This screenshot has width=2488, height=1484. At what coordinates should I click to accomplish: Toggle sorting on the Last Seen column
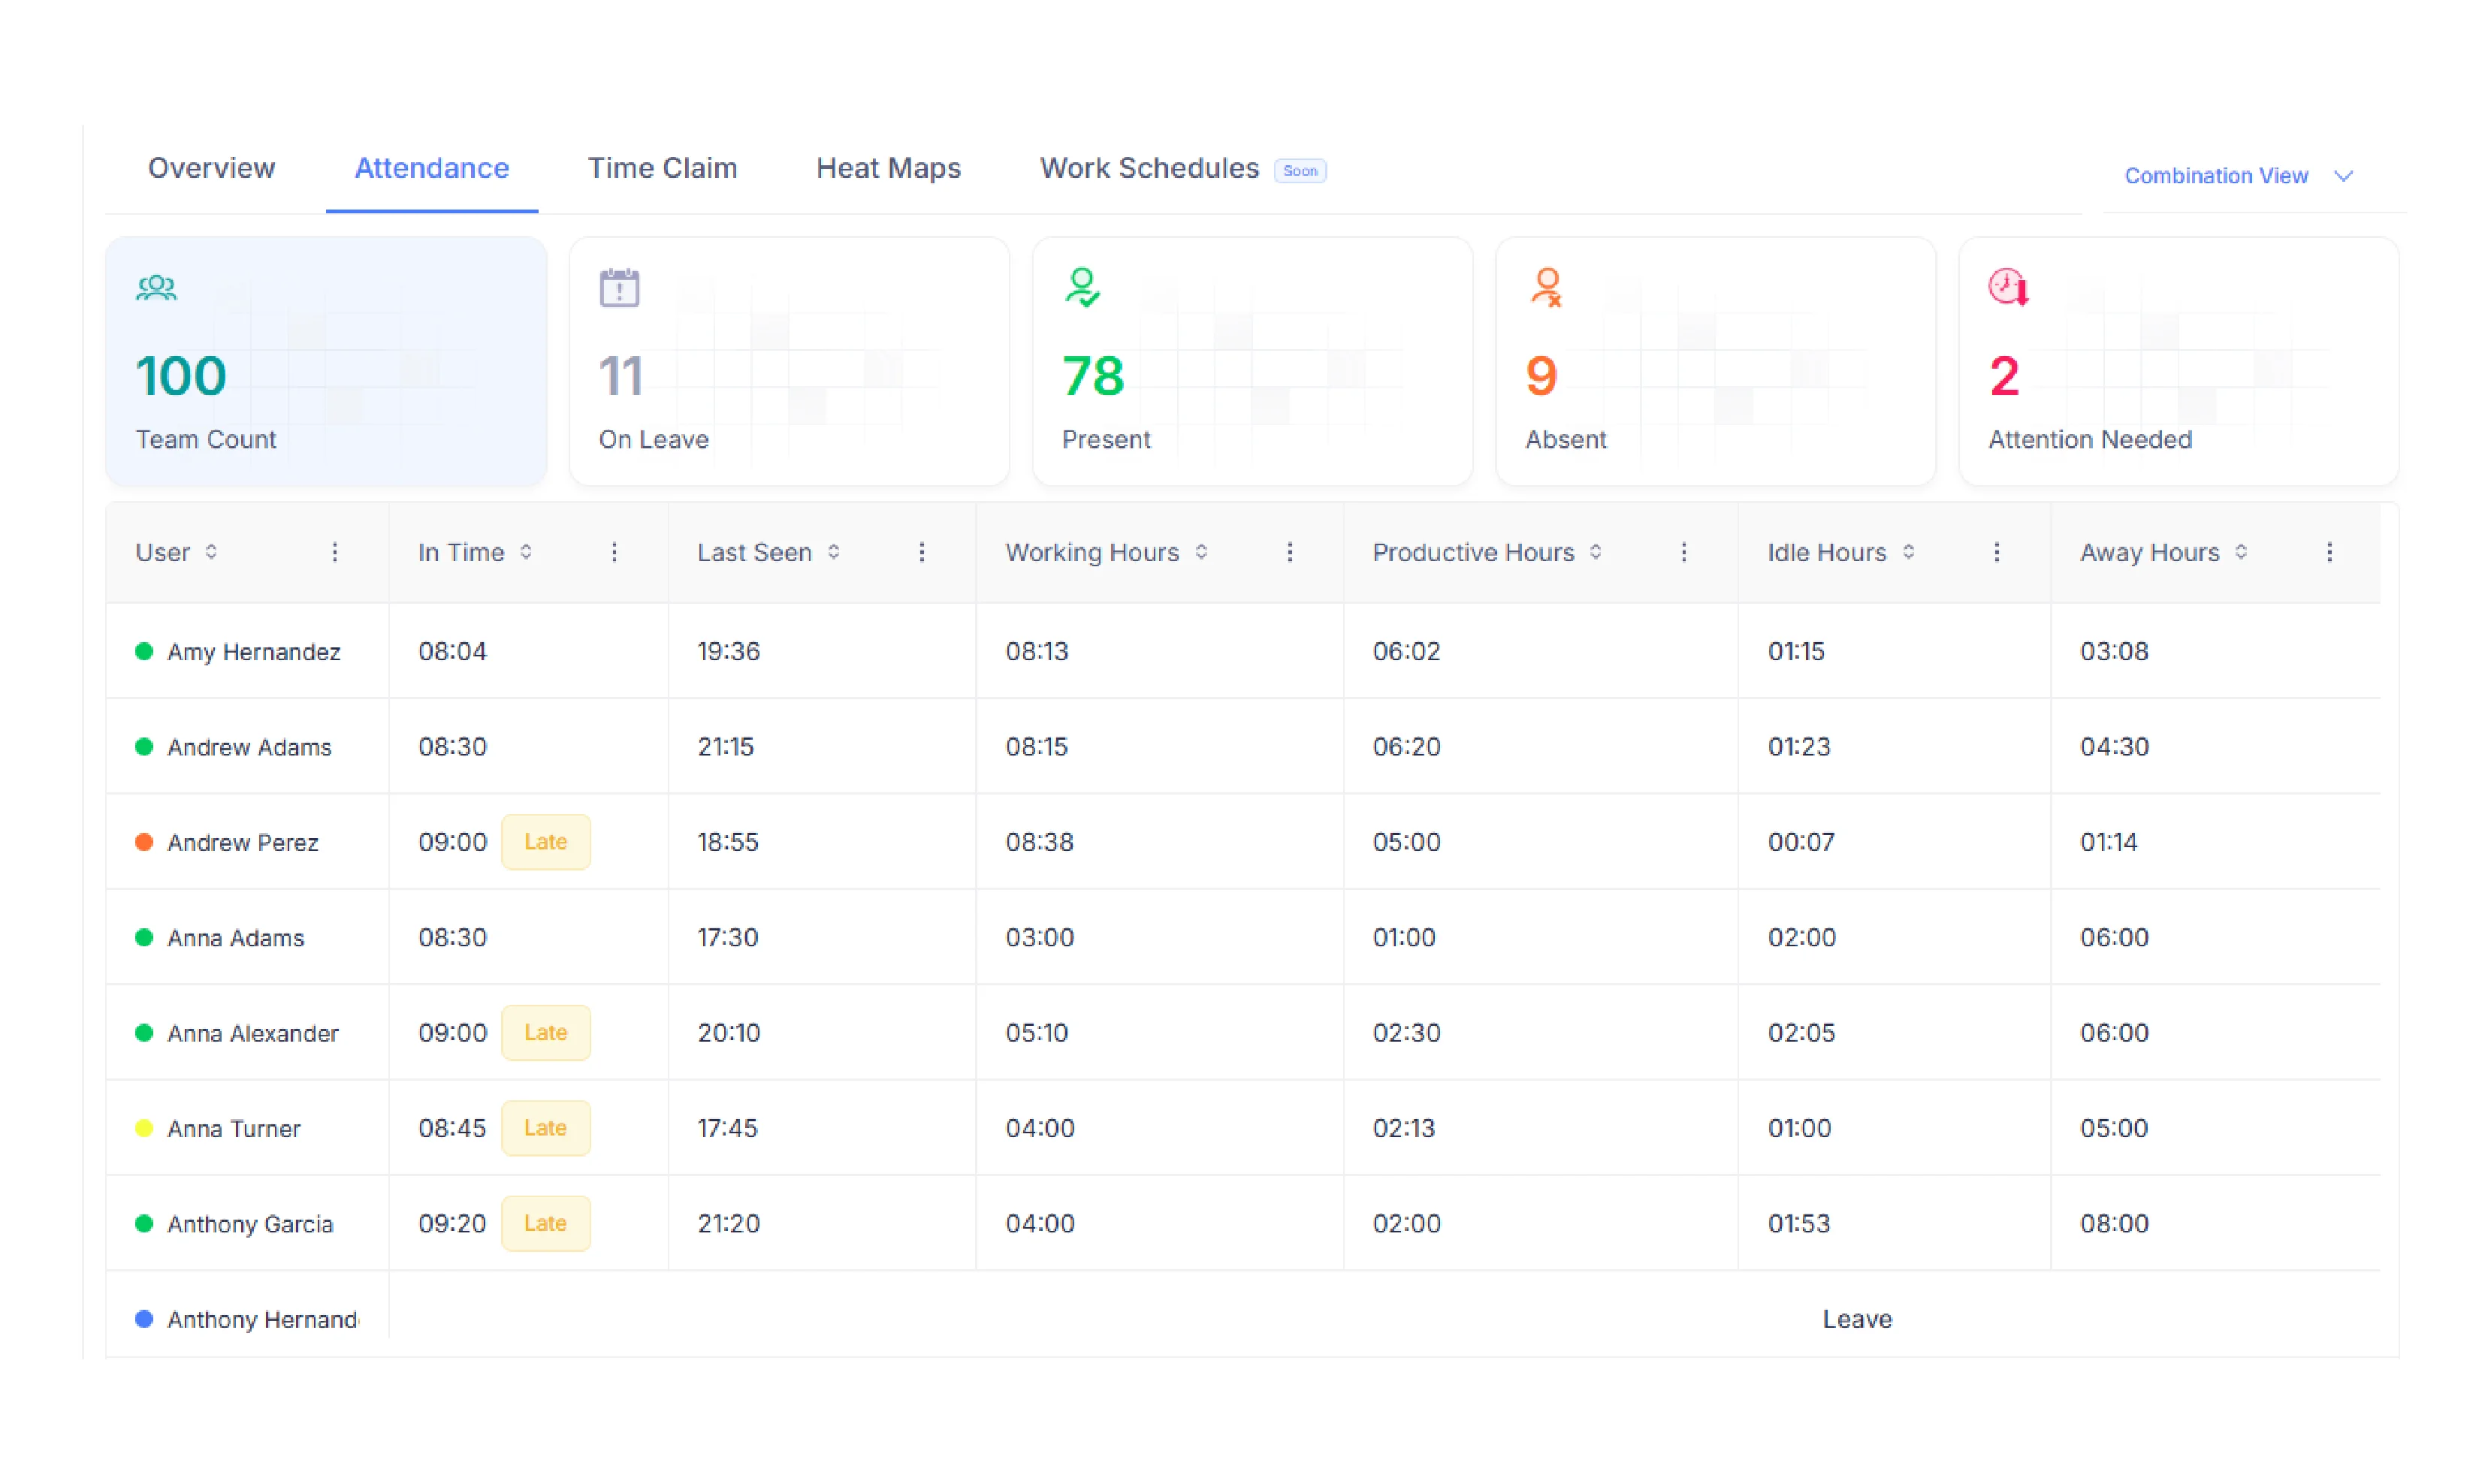834,552
